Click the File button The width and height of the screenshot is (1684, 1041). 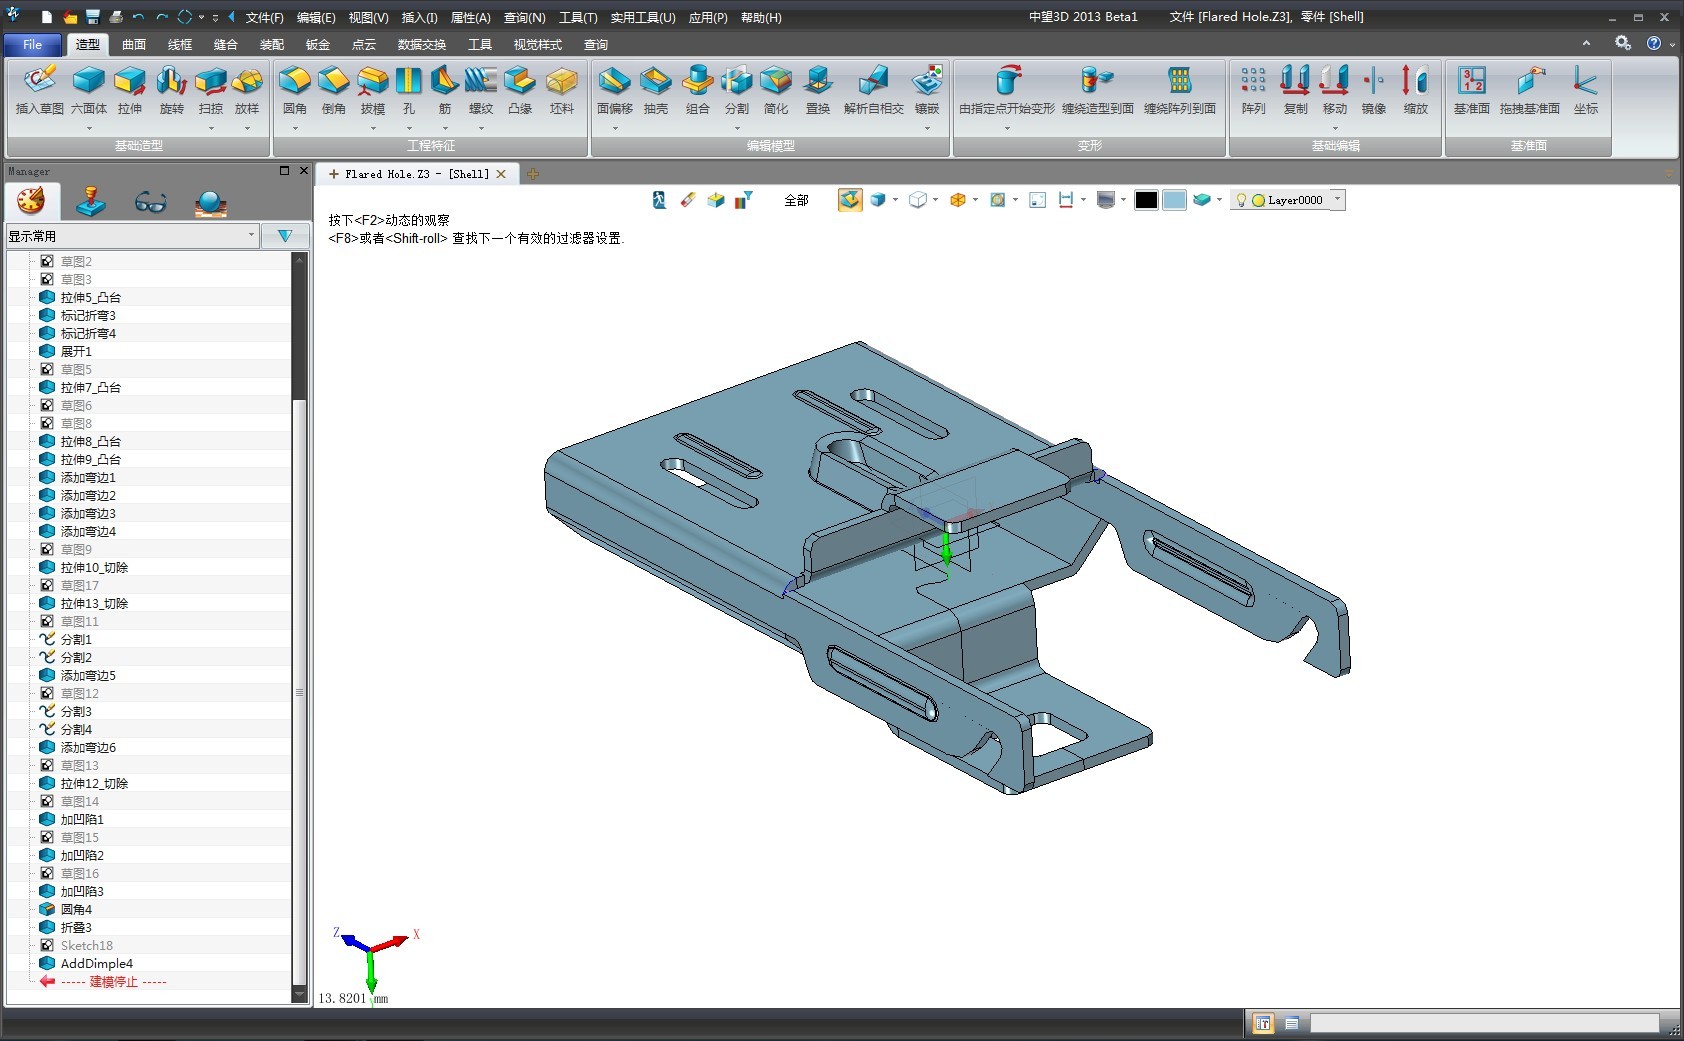coord(32,44)
